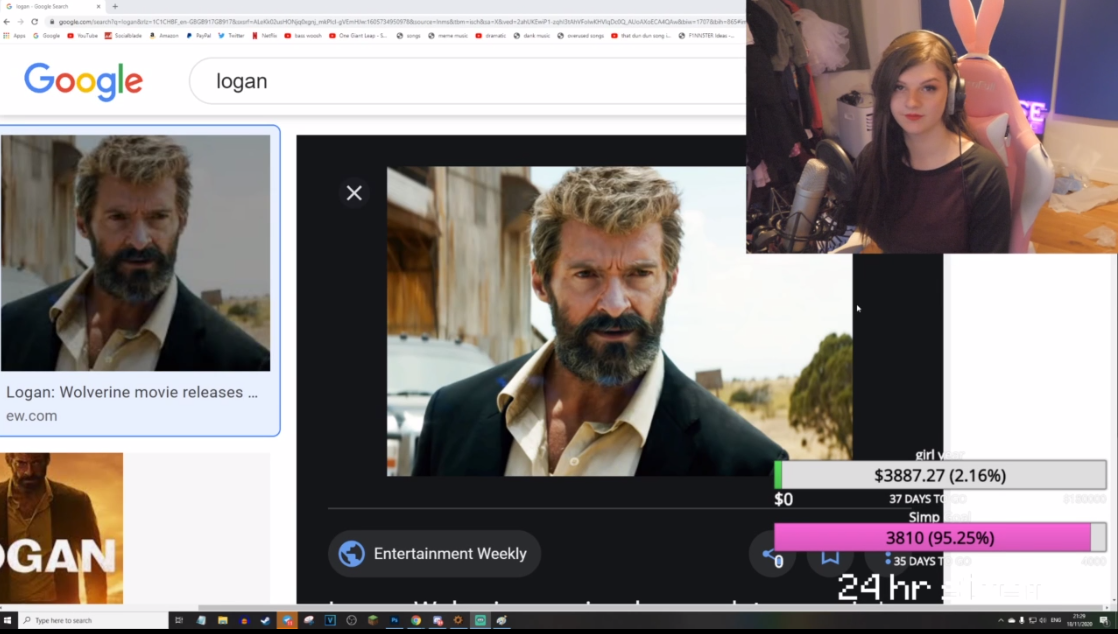Click the ew.com source text
Viewport: 1118px width, 634px height.
(31, 416)
